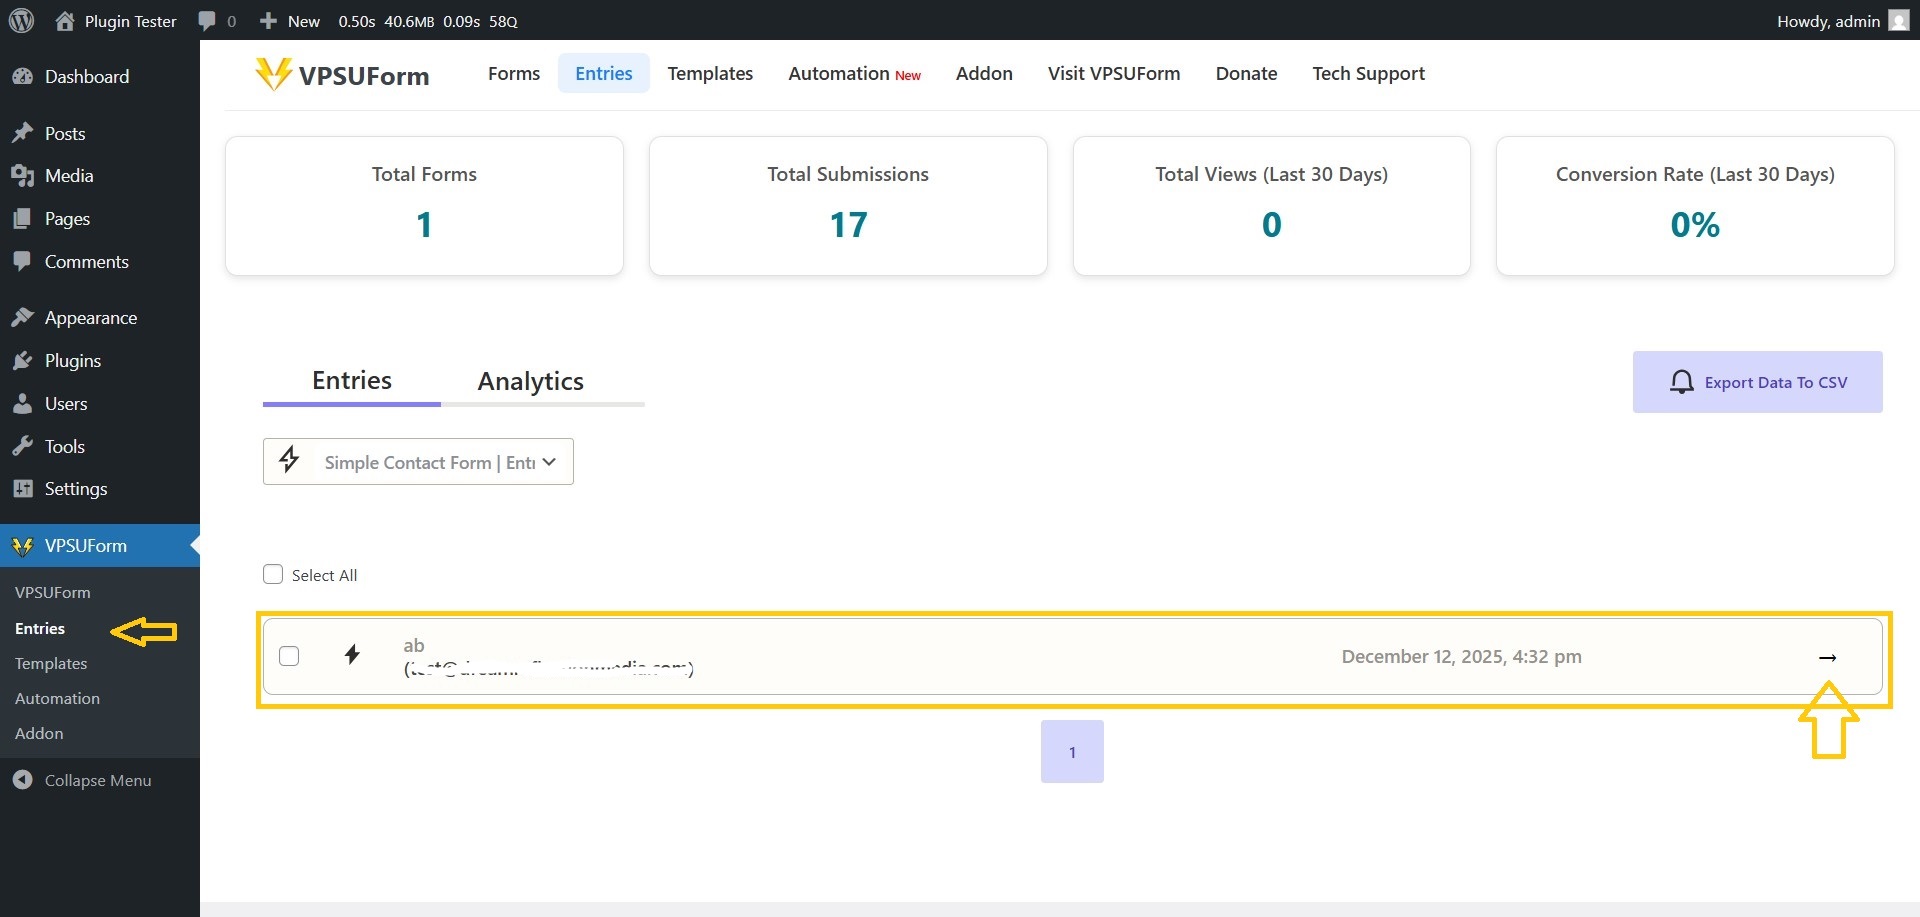Click pagination page 1
The height and width of the screenshot is (917, 1920).
(x=1071, y=751)
